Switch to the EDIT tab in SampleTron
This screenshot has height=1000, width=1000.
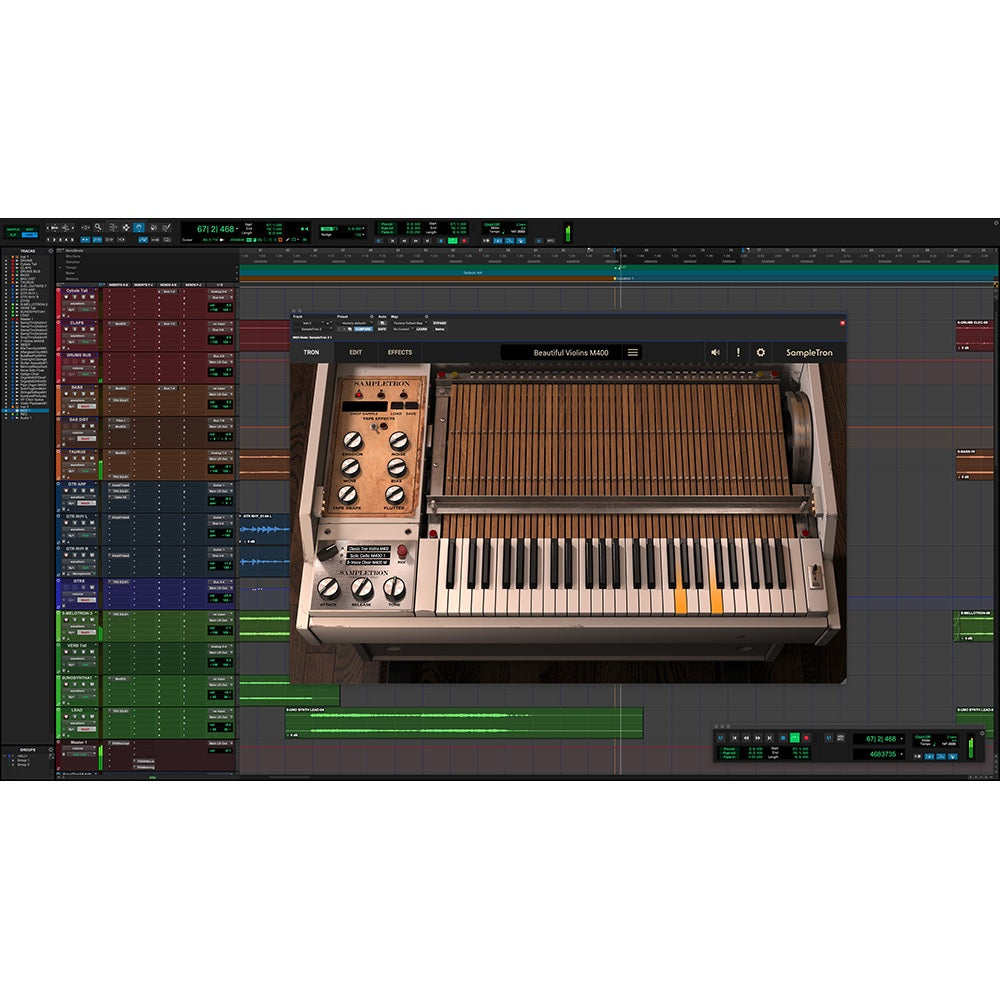pos(354,352)
